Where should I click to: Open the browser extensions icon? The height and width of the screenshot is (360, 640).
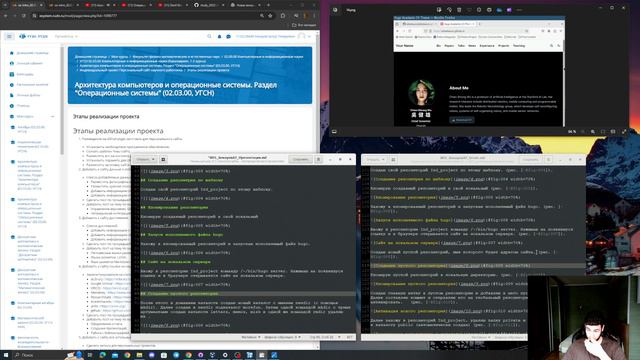point(283,16)
